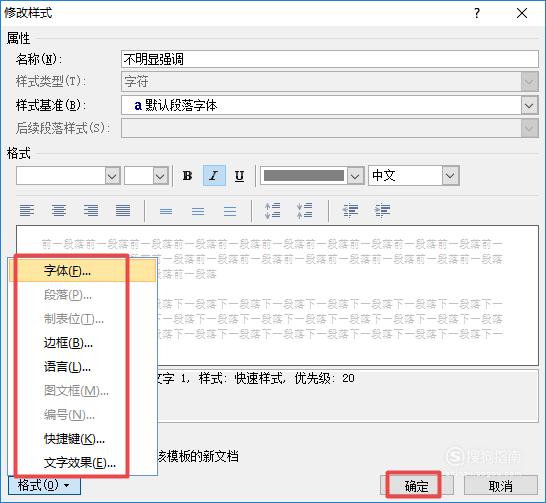The image size is (546, 503).
Task: Click the 取消 button
Action: coord(500,486)
